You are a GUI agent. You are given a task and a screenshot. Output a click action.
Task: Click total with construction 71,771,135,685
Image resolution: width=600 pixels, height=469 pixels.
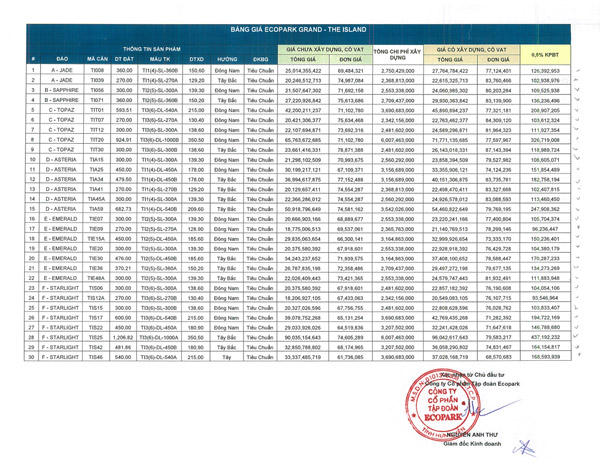[x=450, y=140]
